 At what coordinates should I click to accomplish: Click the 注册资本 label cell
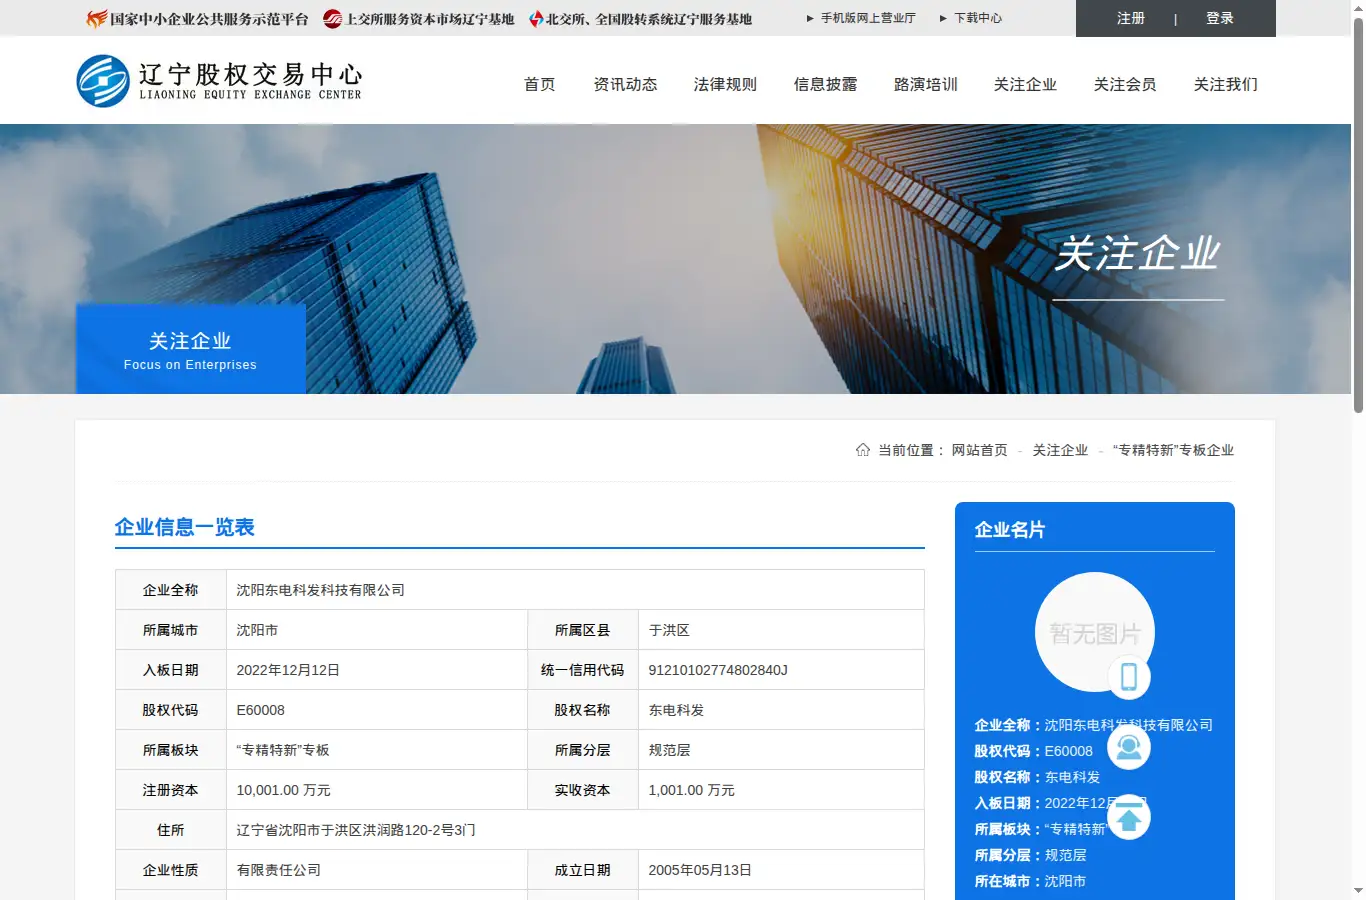pyautogui.click(x=171, y=790)
